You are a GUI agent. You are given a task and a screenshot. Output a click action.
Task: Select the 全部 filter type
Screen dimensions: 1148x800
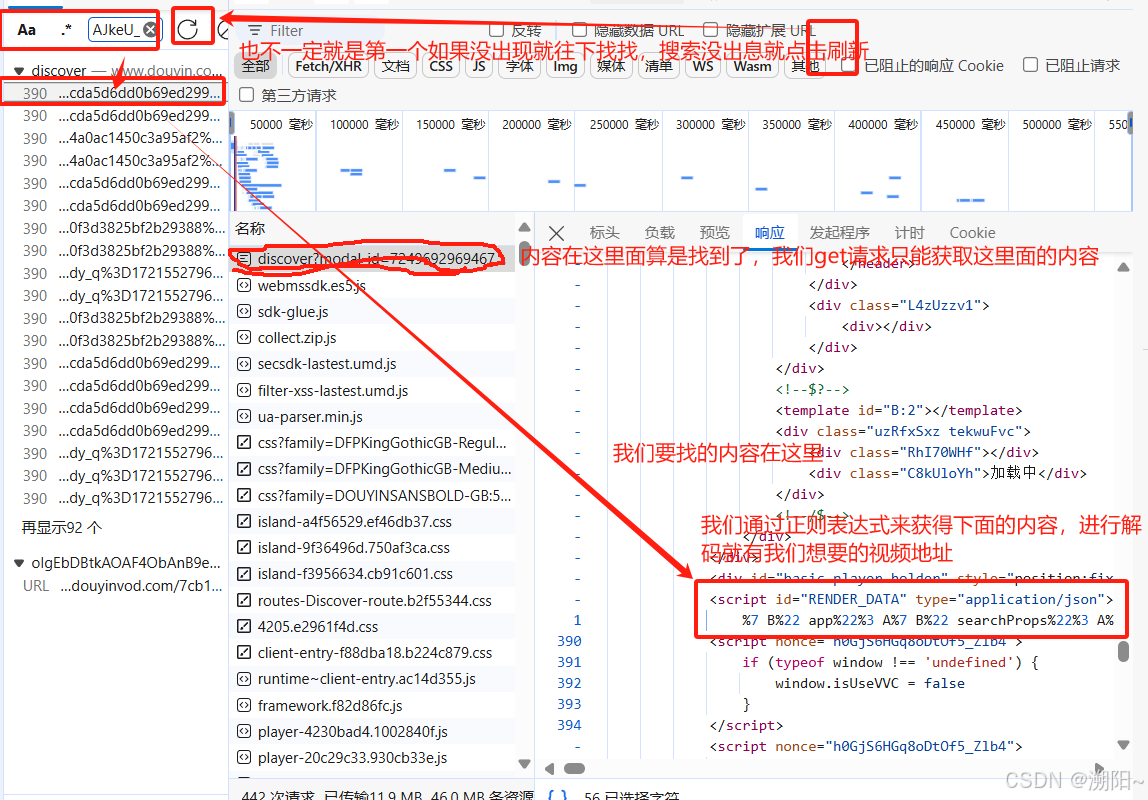click(x=256, y=67)
